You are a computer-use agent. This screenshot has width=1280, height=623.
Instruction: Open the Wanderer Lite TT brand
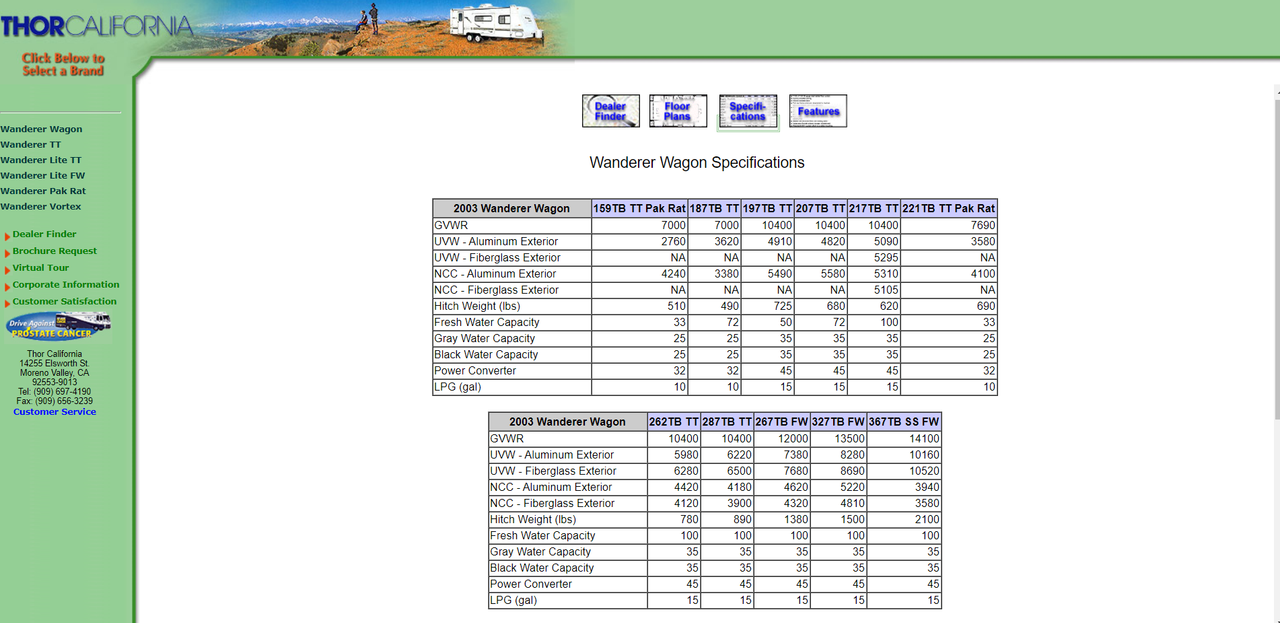[41, 160]
